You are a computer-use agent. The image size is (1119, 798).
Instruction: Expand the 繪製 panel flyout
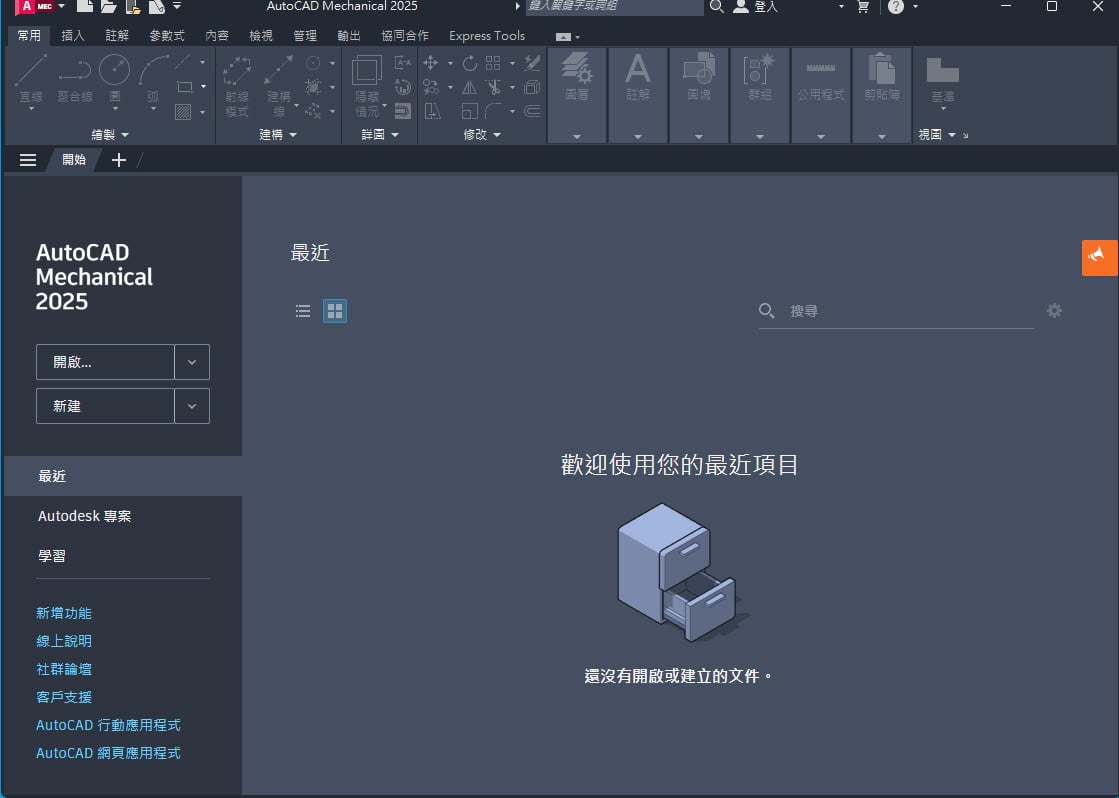(x=110, y=134)
